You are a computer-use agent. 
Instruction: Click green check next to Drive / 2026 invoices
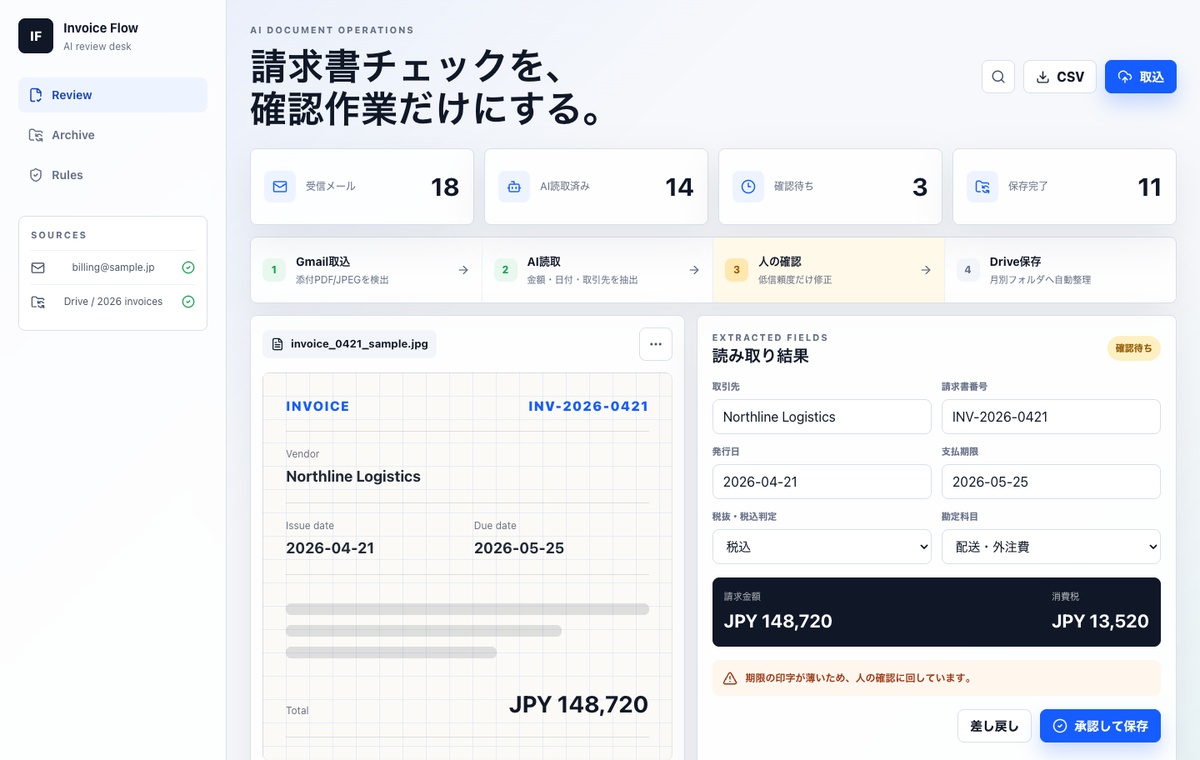click(x=188, y=302)
